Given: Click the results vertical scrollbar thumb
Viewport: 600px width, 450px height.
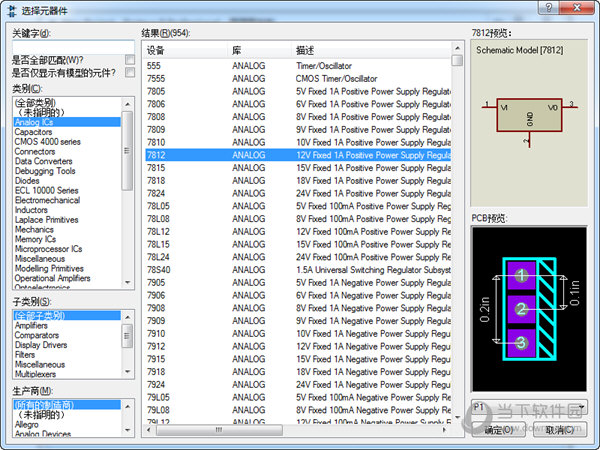Looking at the screenshot, I should (457, 60).
